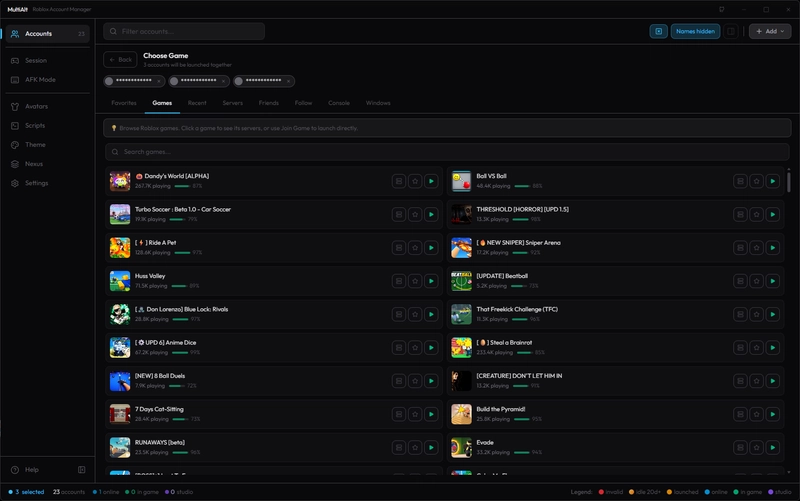Favorite Dandy's World [ALPHA] with the star
The width and height of the screenshot is (800, 501).
pos(415,181)
